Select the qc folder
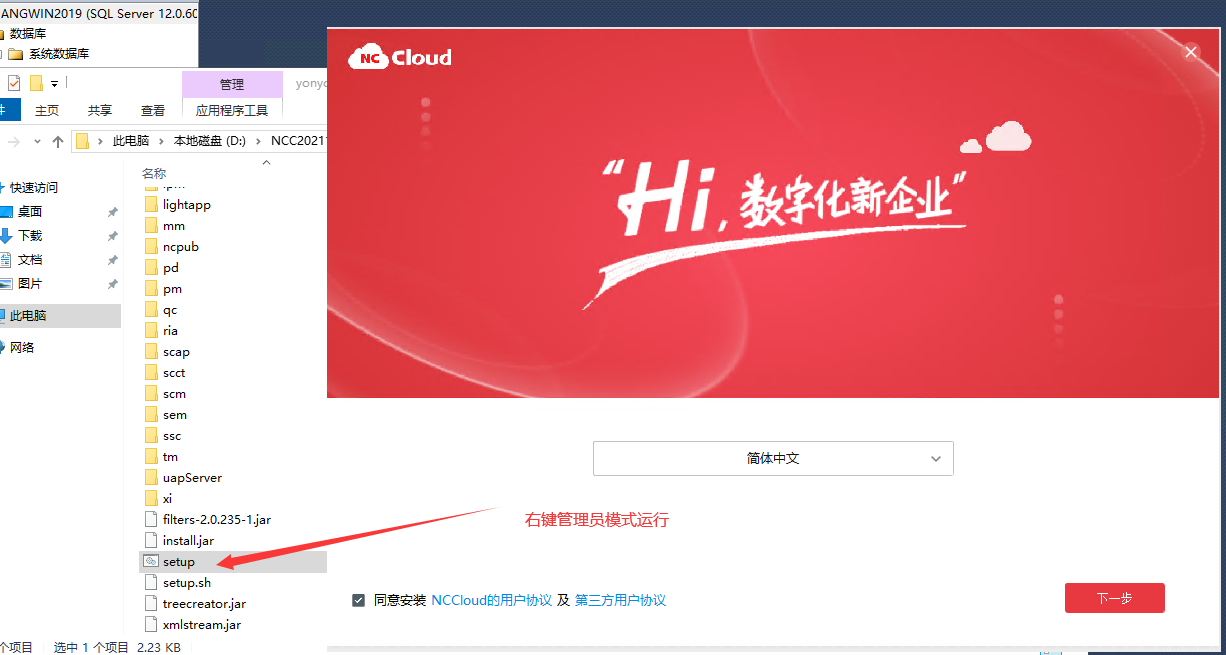Viewport: 1226px width, 655px height. (x=170, y=310)
